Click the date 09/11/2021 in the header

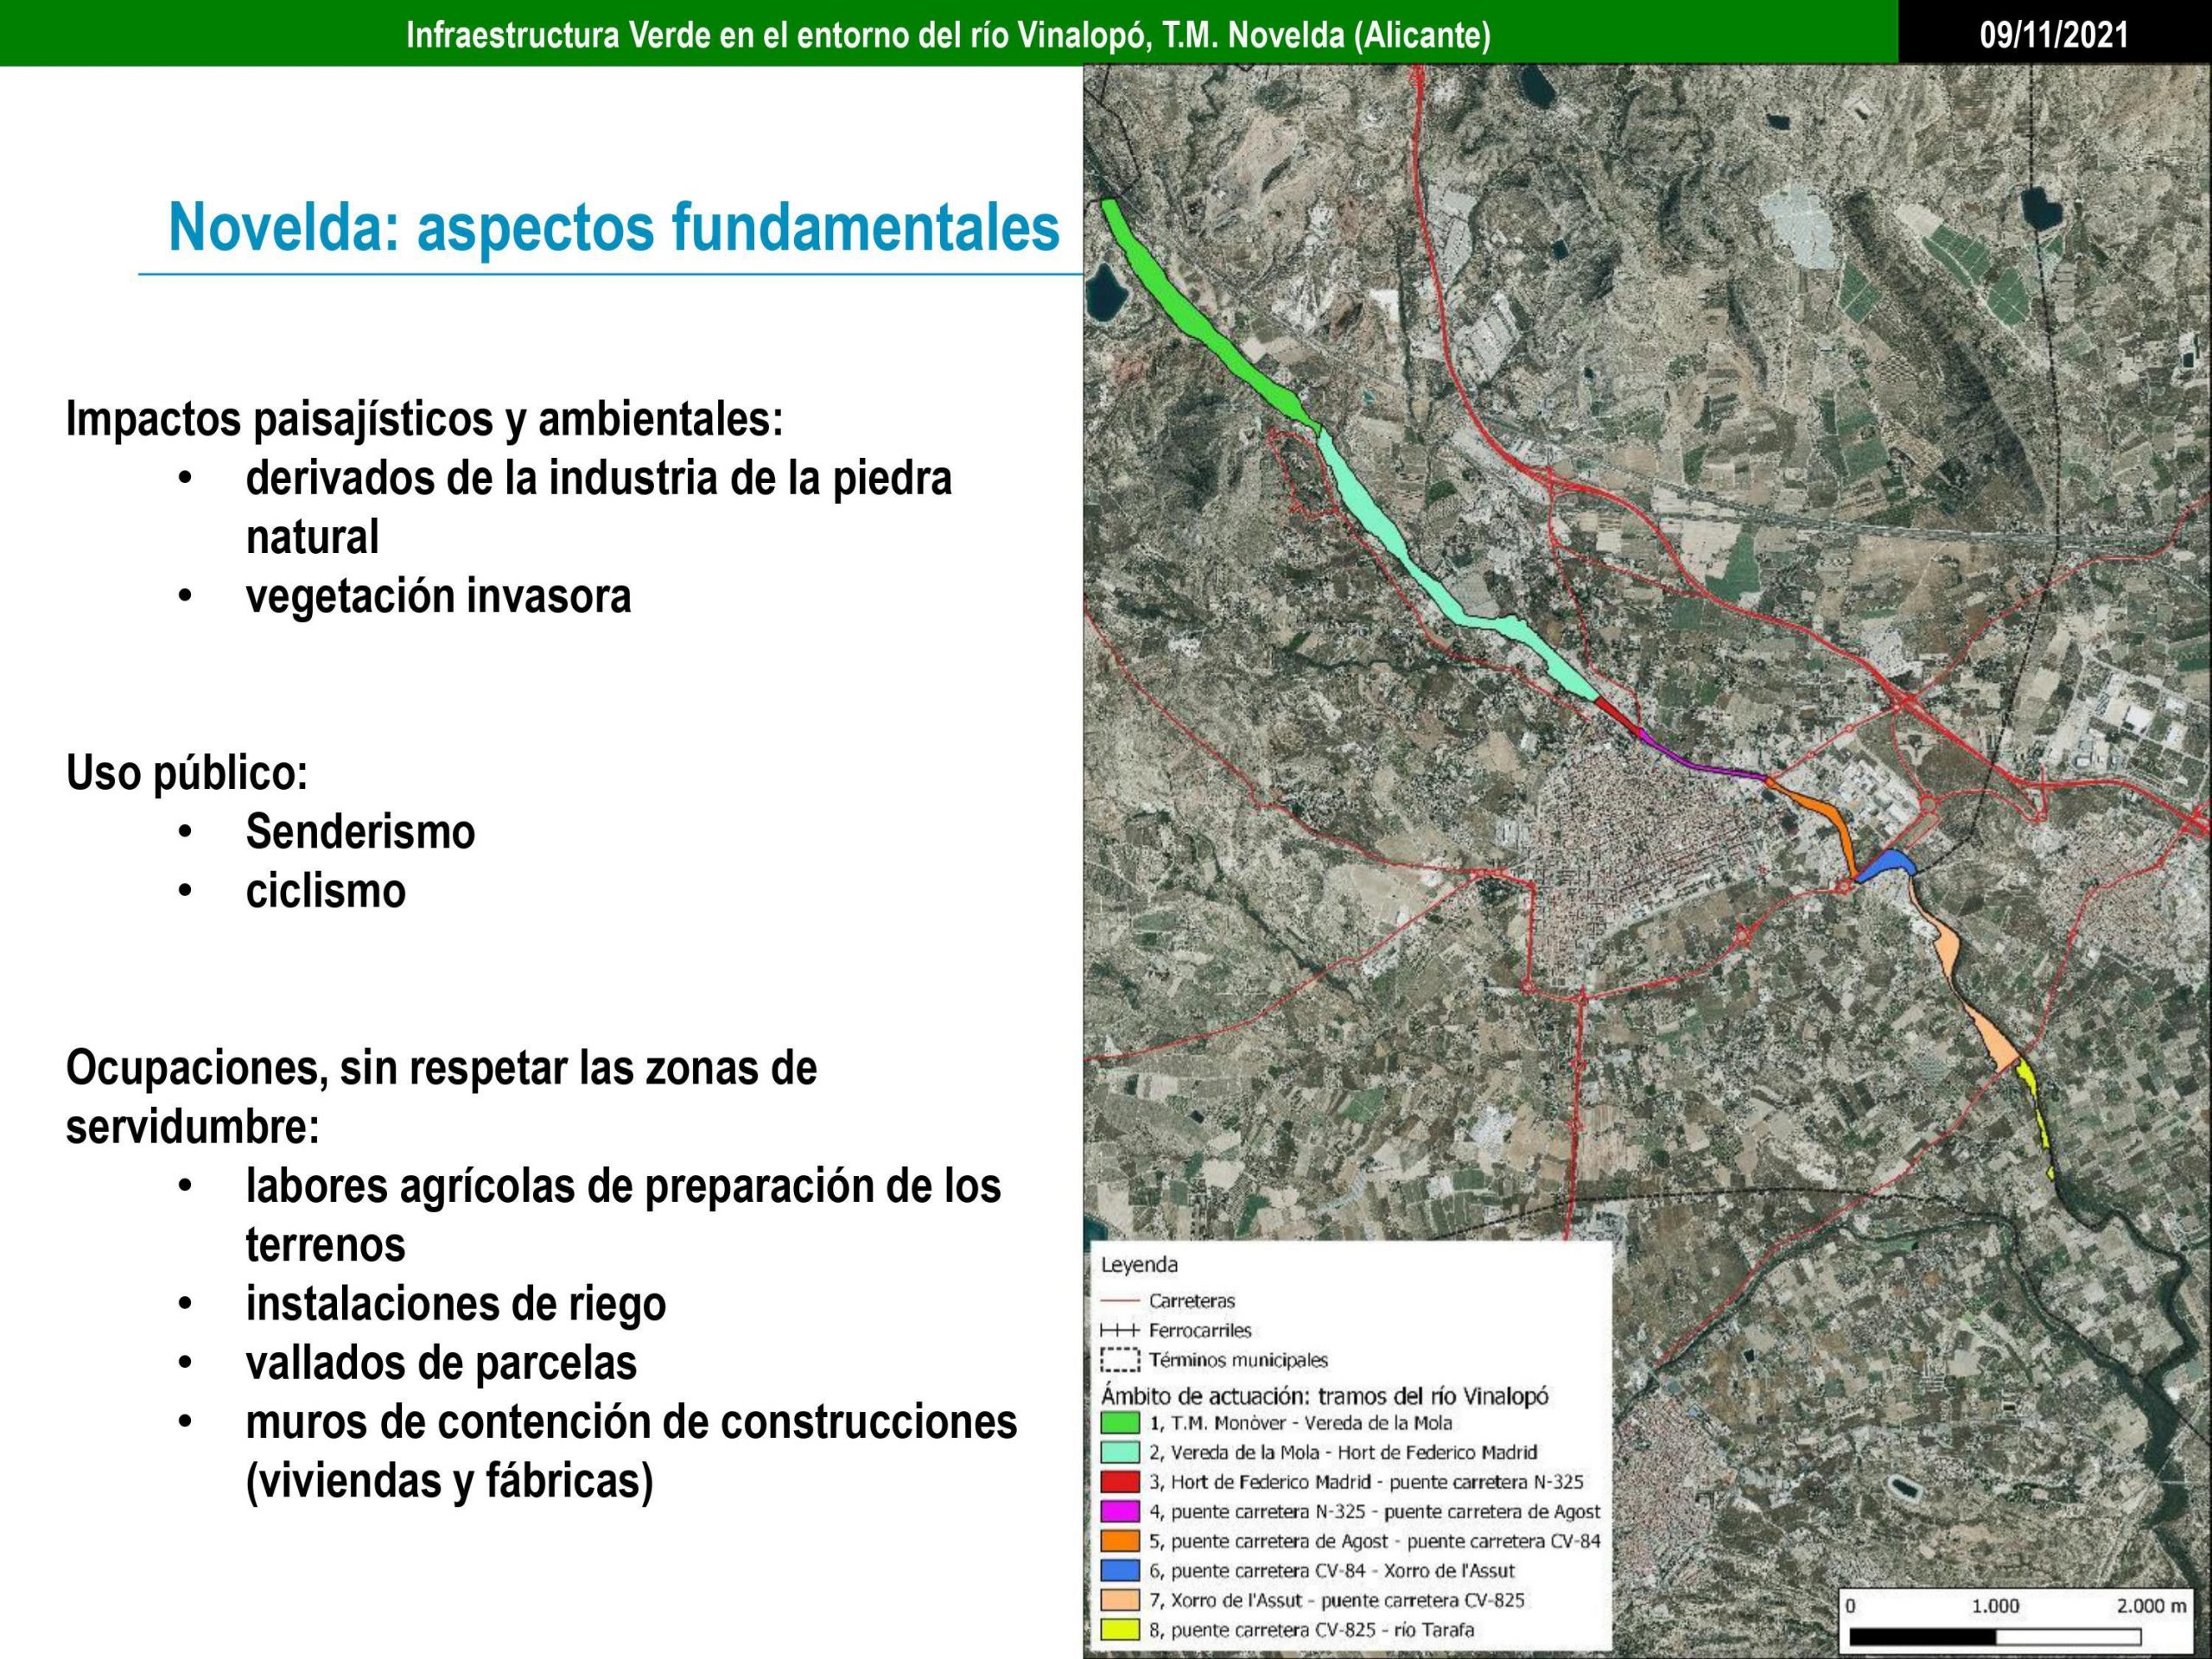pos(2054,36)
